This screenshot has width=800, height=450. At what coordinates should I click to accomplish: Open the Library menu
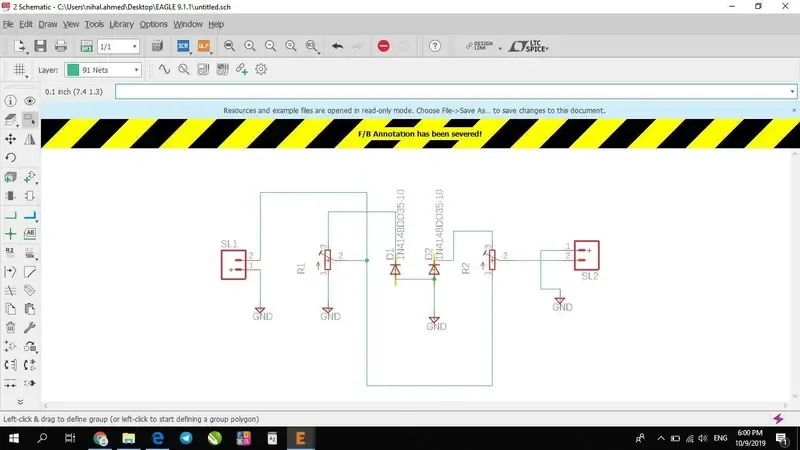[121, 23]
